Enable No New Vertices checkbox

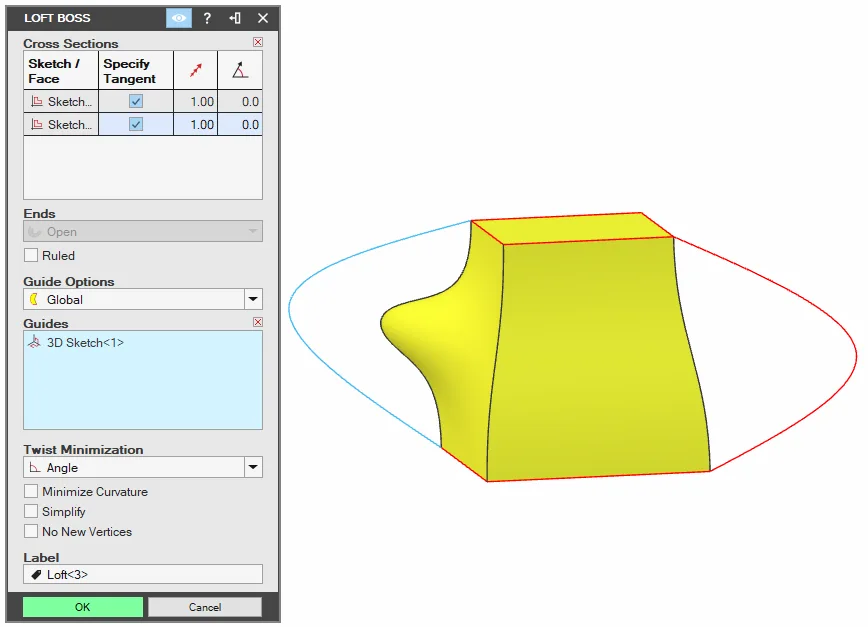tap(31, 531)
